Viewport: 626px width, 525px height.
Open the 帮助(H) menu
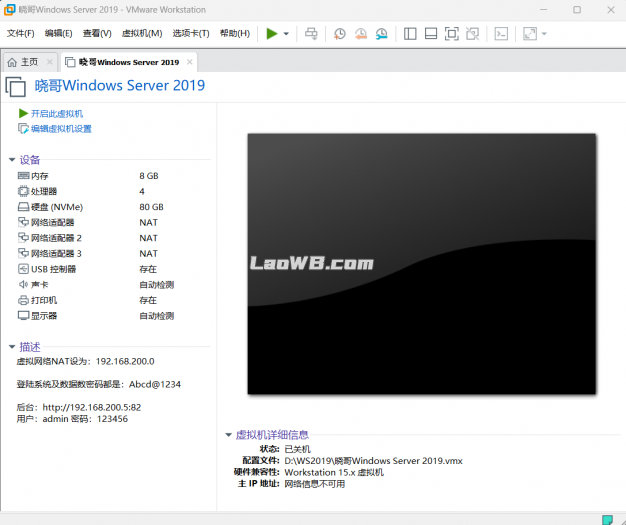click(x=234, y=33)
